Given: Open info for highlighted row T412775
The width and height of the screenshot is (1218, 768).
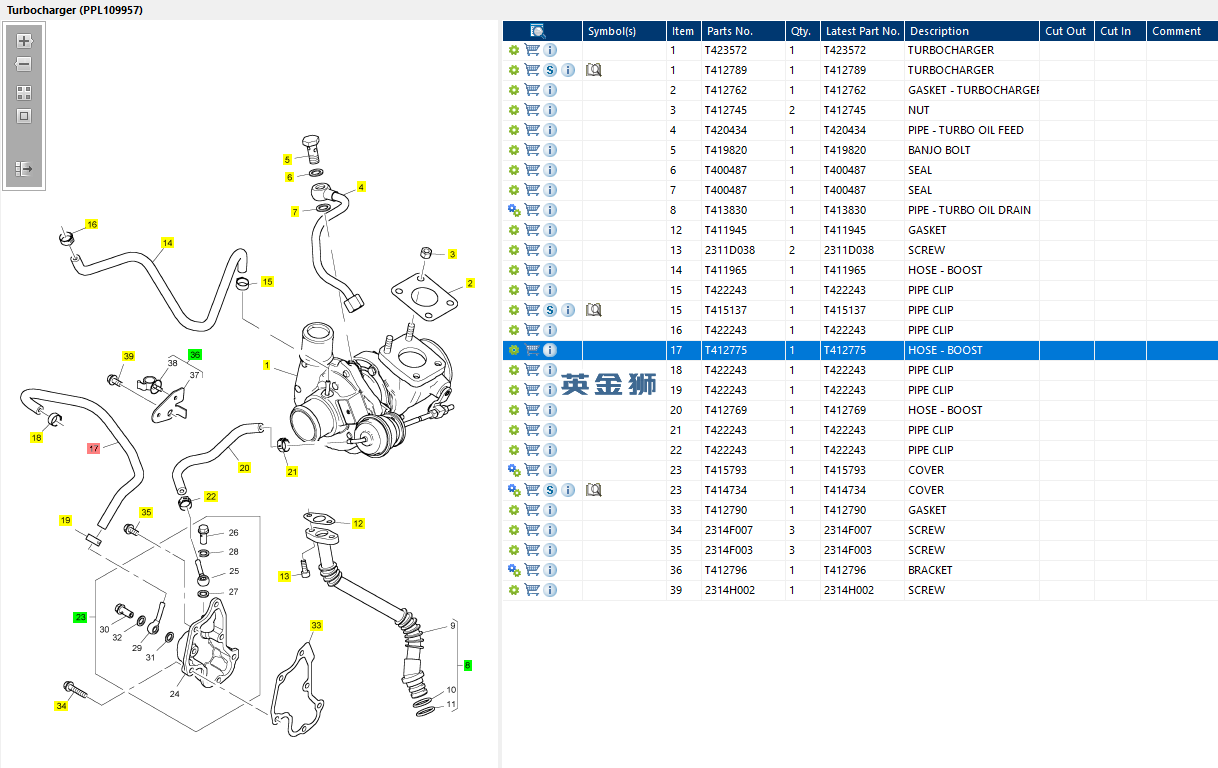Looking at the screenshot, I should click(x=550, y=350).
